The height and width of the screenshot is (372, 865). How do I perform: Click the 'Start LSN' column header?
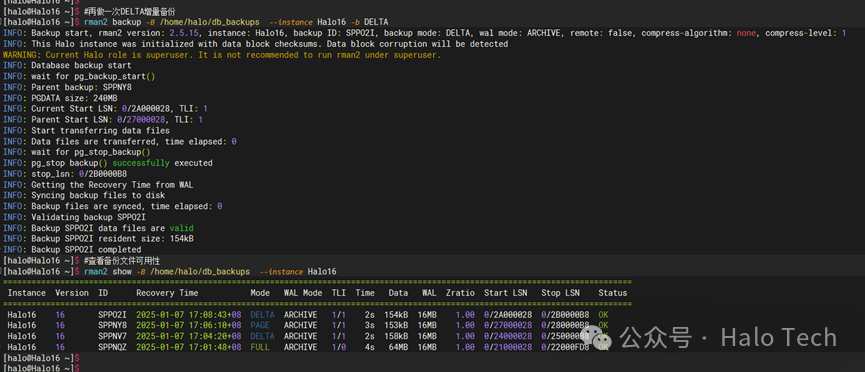(x=505, y=293)
